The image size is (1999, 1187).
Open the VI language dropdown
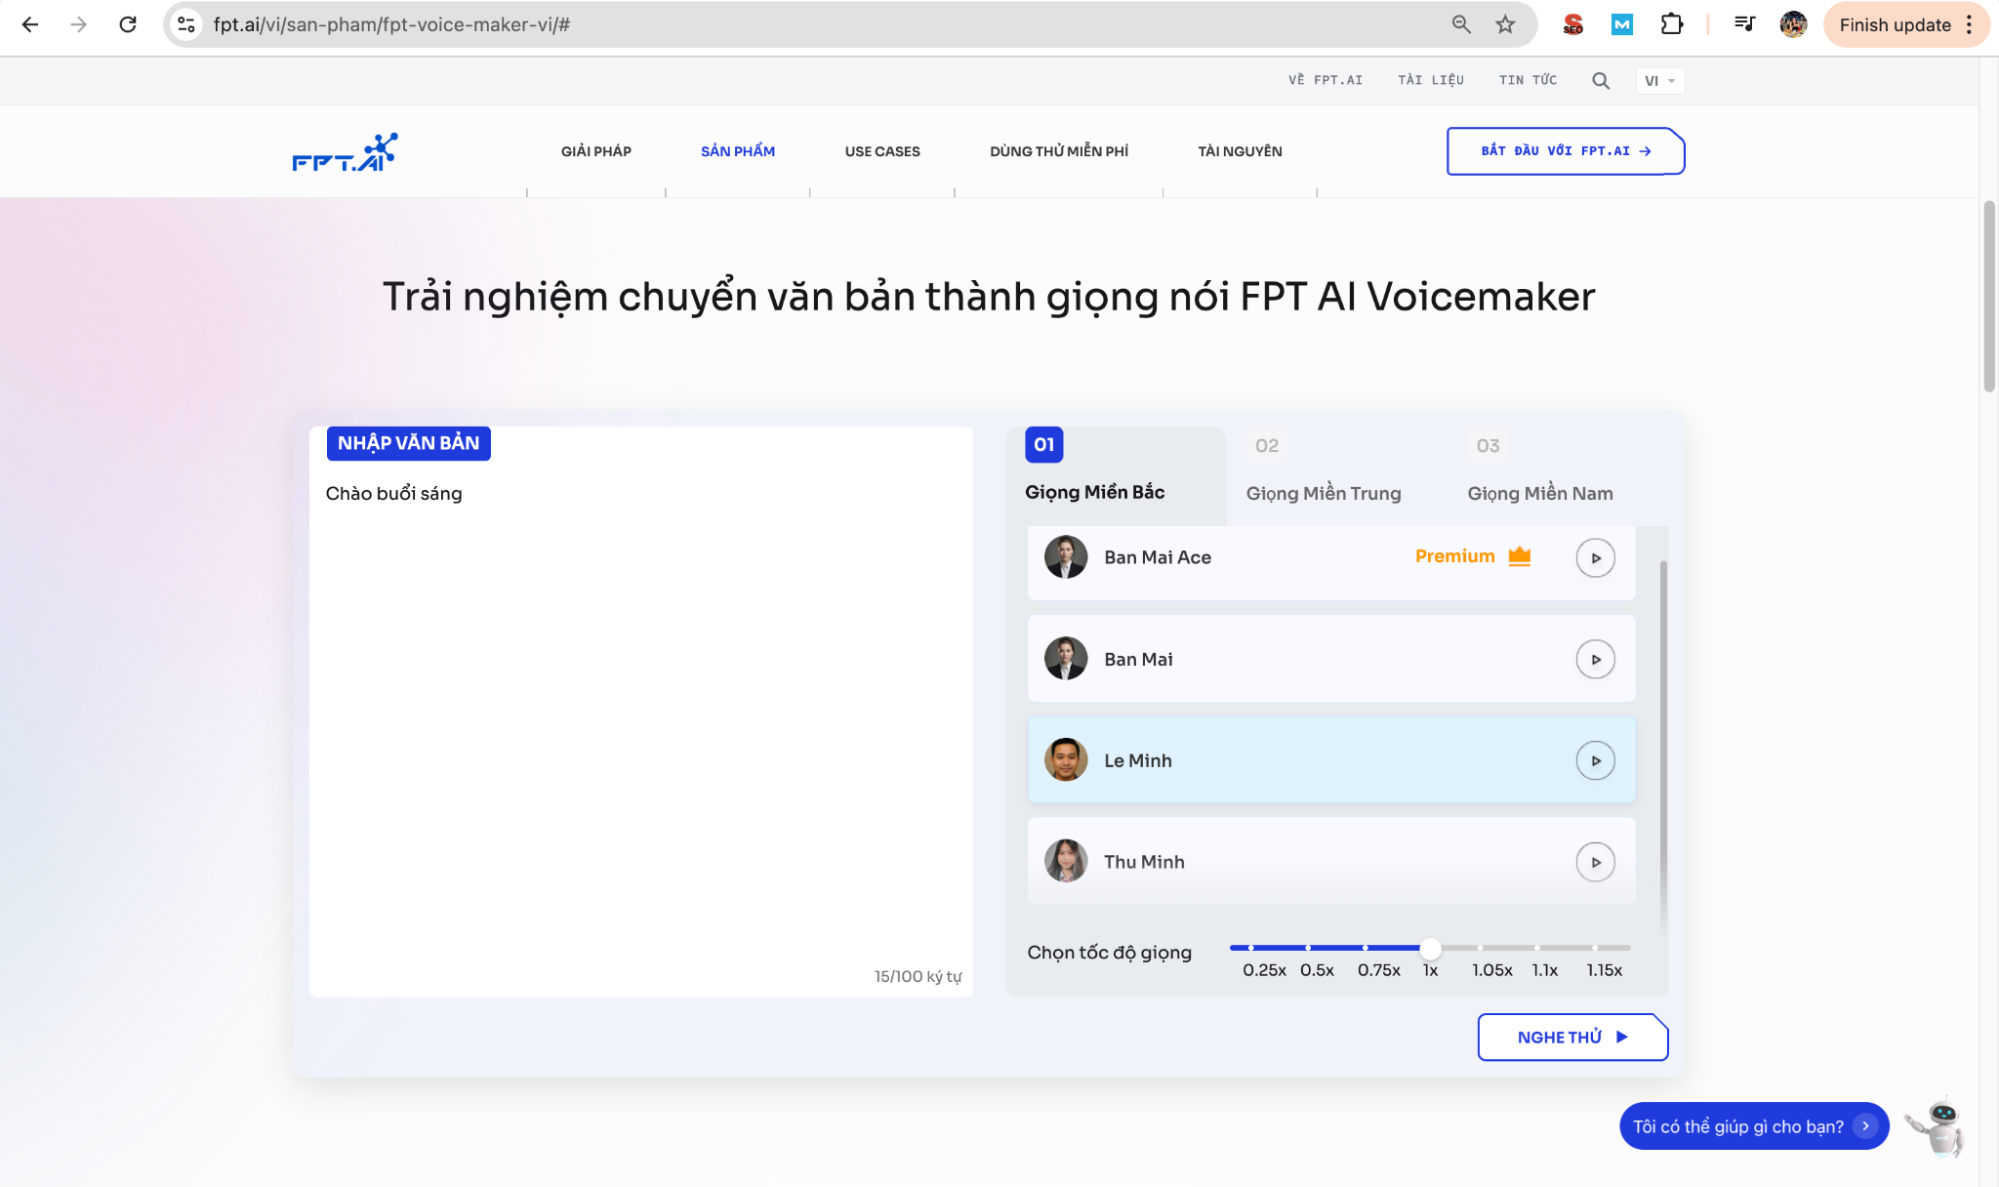[x=1659, y=81]
